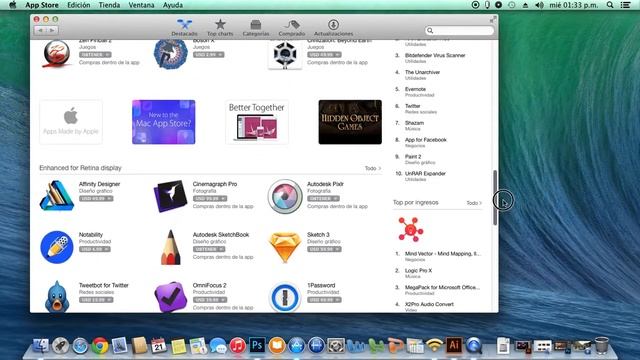This screenshot has width=640, height=360.
Task: Open the Actualizaciones section
Action: pyautogui.click(x=333, y=27)
